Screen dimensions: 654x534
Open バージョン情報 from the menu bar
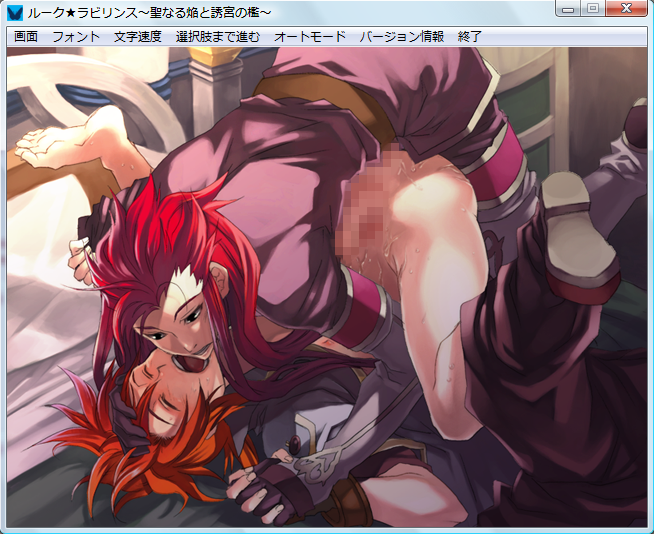point(401,37)
